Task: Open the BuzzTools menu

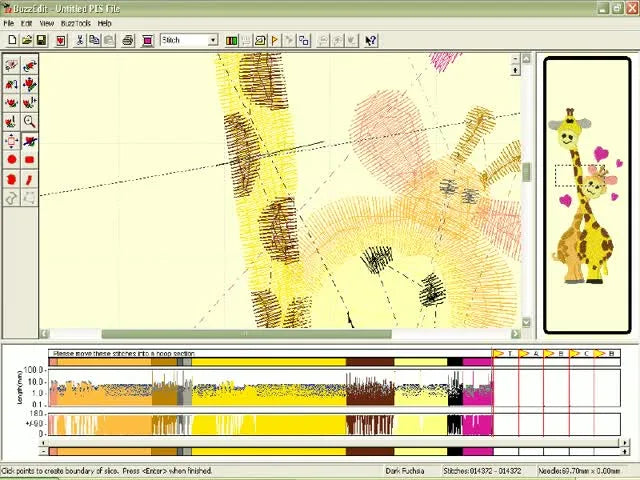Action: click(75, 23)
